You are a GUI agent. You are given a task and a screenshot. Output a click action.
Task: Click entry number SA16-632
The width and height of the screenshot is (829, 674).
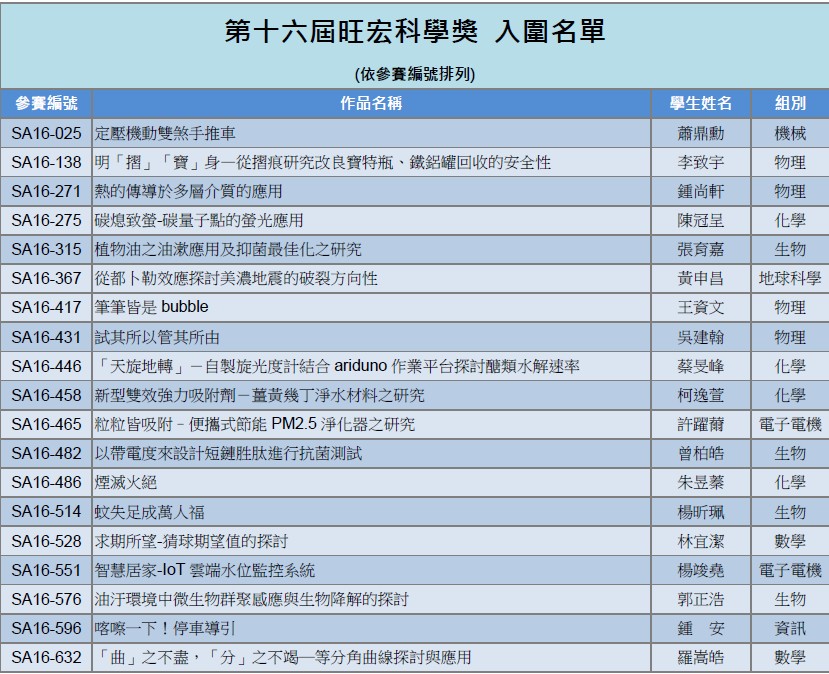tap(46, 658)
